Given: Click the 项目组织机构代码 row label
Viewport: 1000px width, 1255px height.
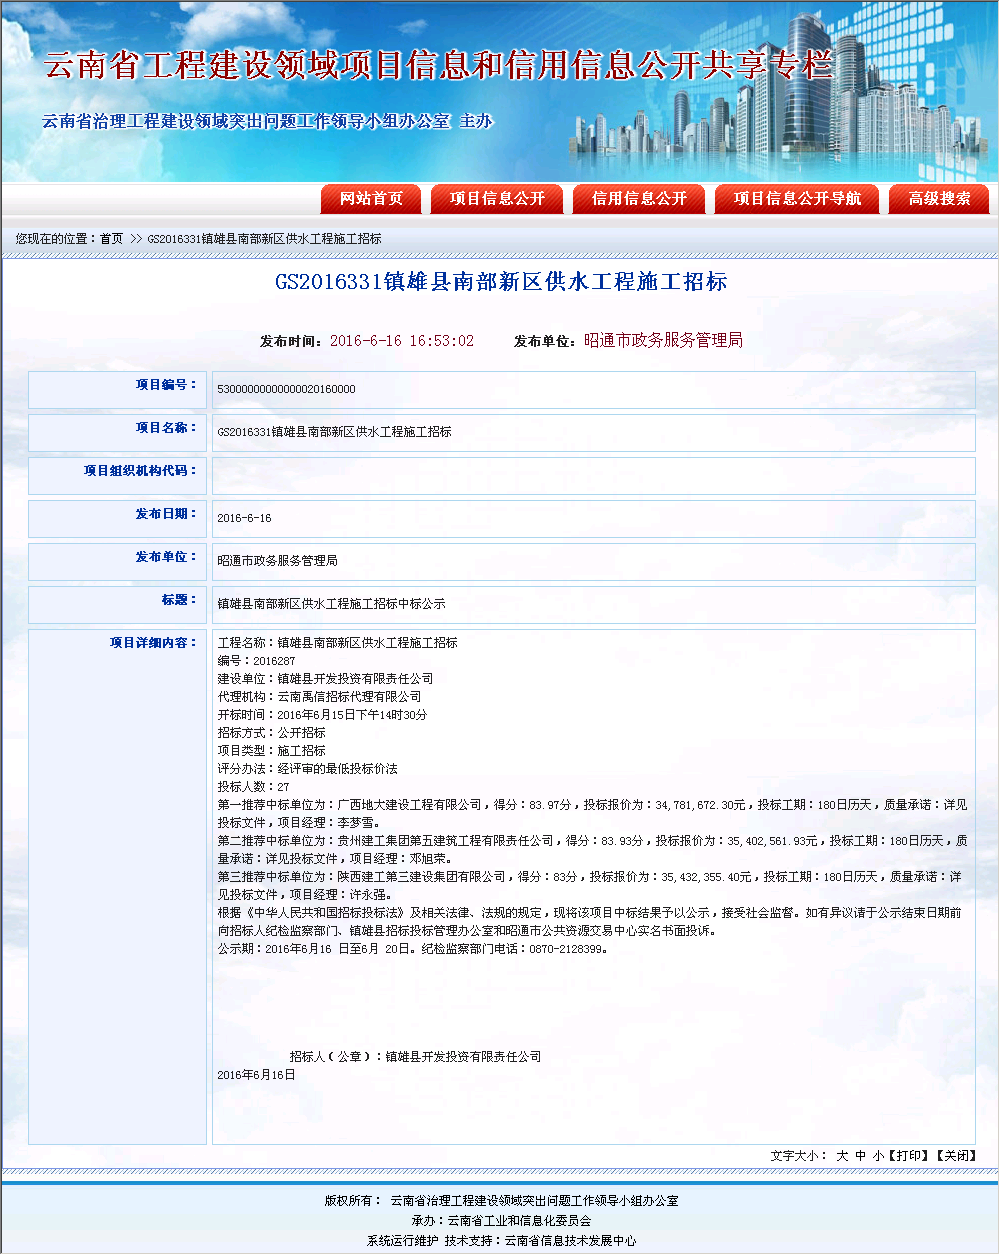Looking at the screenshot, I should [x=140, y=470].
